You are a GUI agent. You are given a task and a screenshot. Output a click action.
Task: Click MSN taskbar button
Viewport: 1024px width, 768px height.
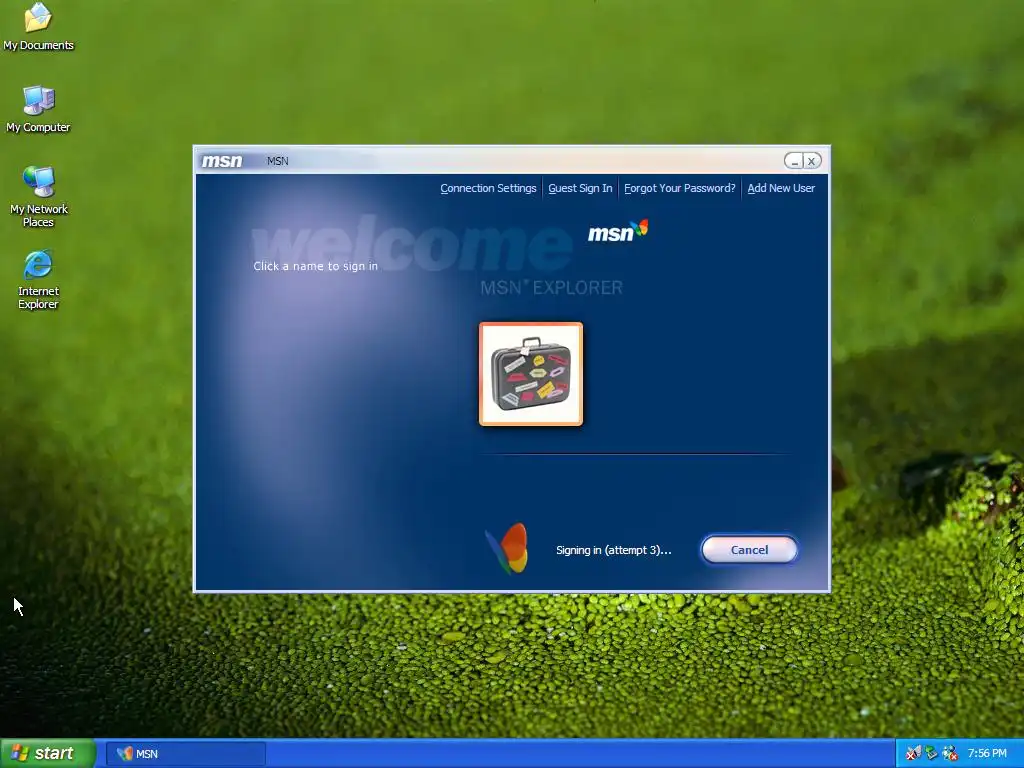[x=185, y=754]
